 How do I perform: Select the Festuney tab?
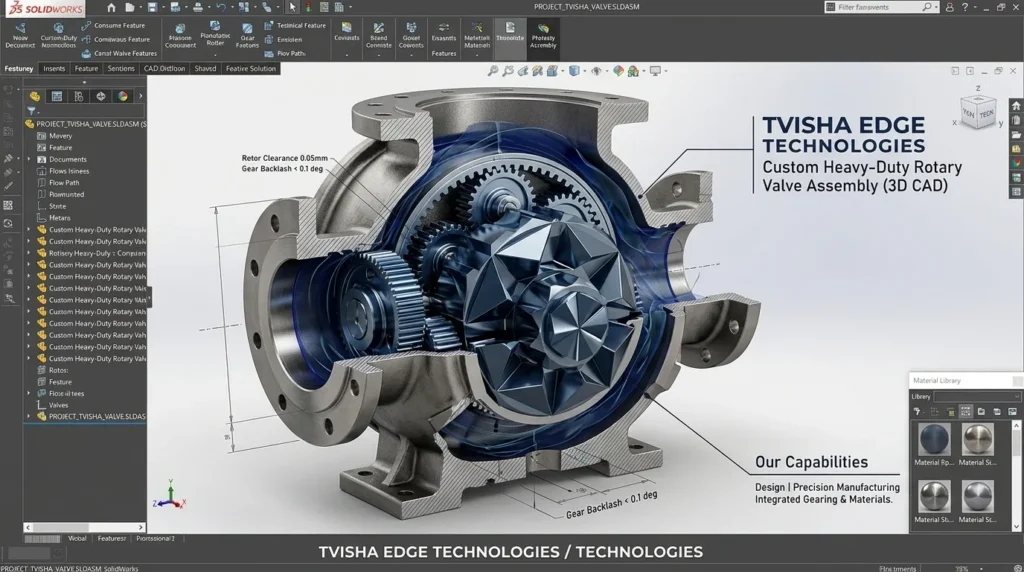18,69
